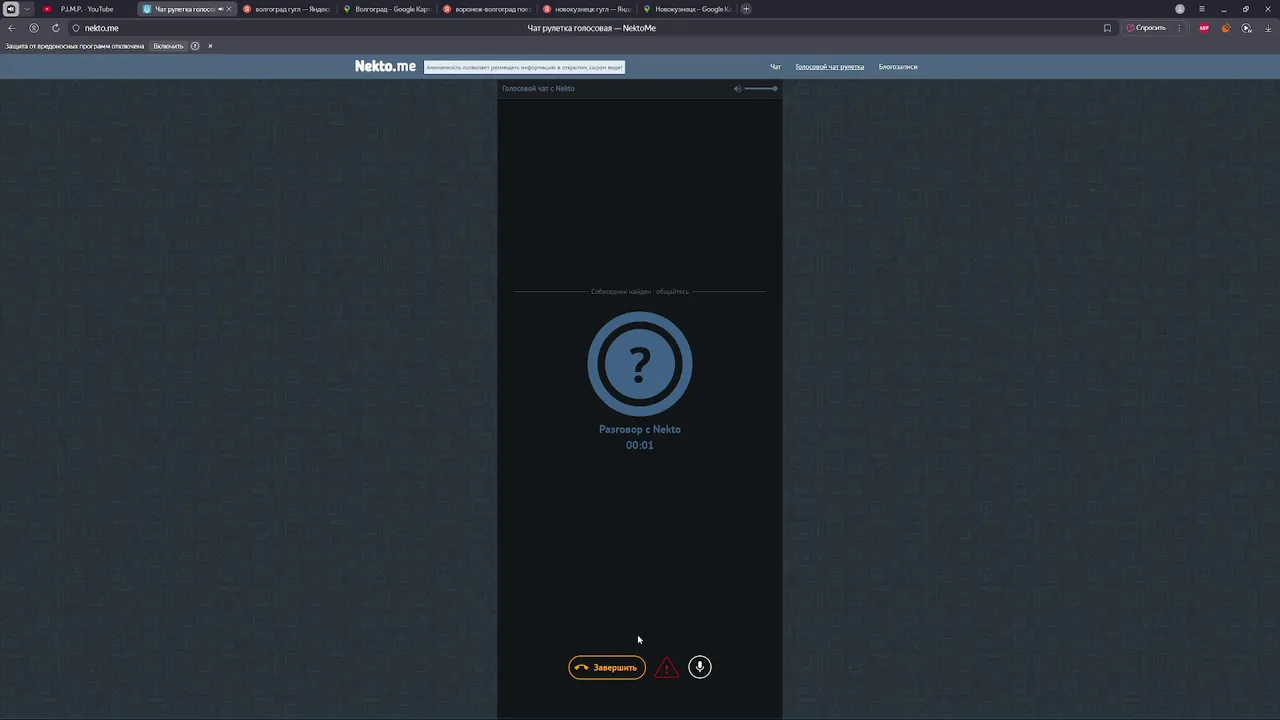Switch to Волгоград Google Maps tab
Viewport: 1280px width, 720px height.
[386, 9]
